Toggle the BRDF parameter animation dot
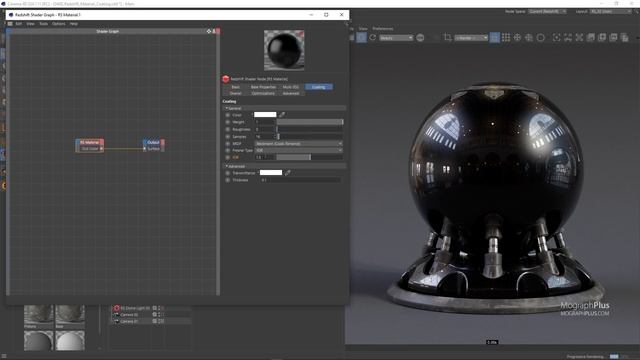Screen dimensions: 640x360 tap(228, 144)
